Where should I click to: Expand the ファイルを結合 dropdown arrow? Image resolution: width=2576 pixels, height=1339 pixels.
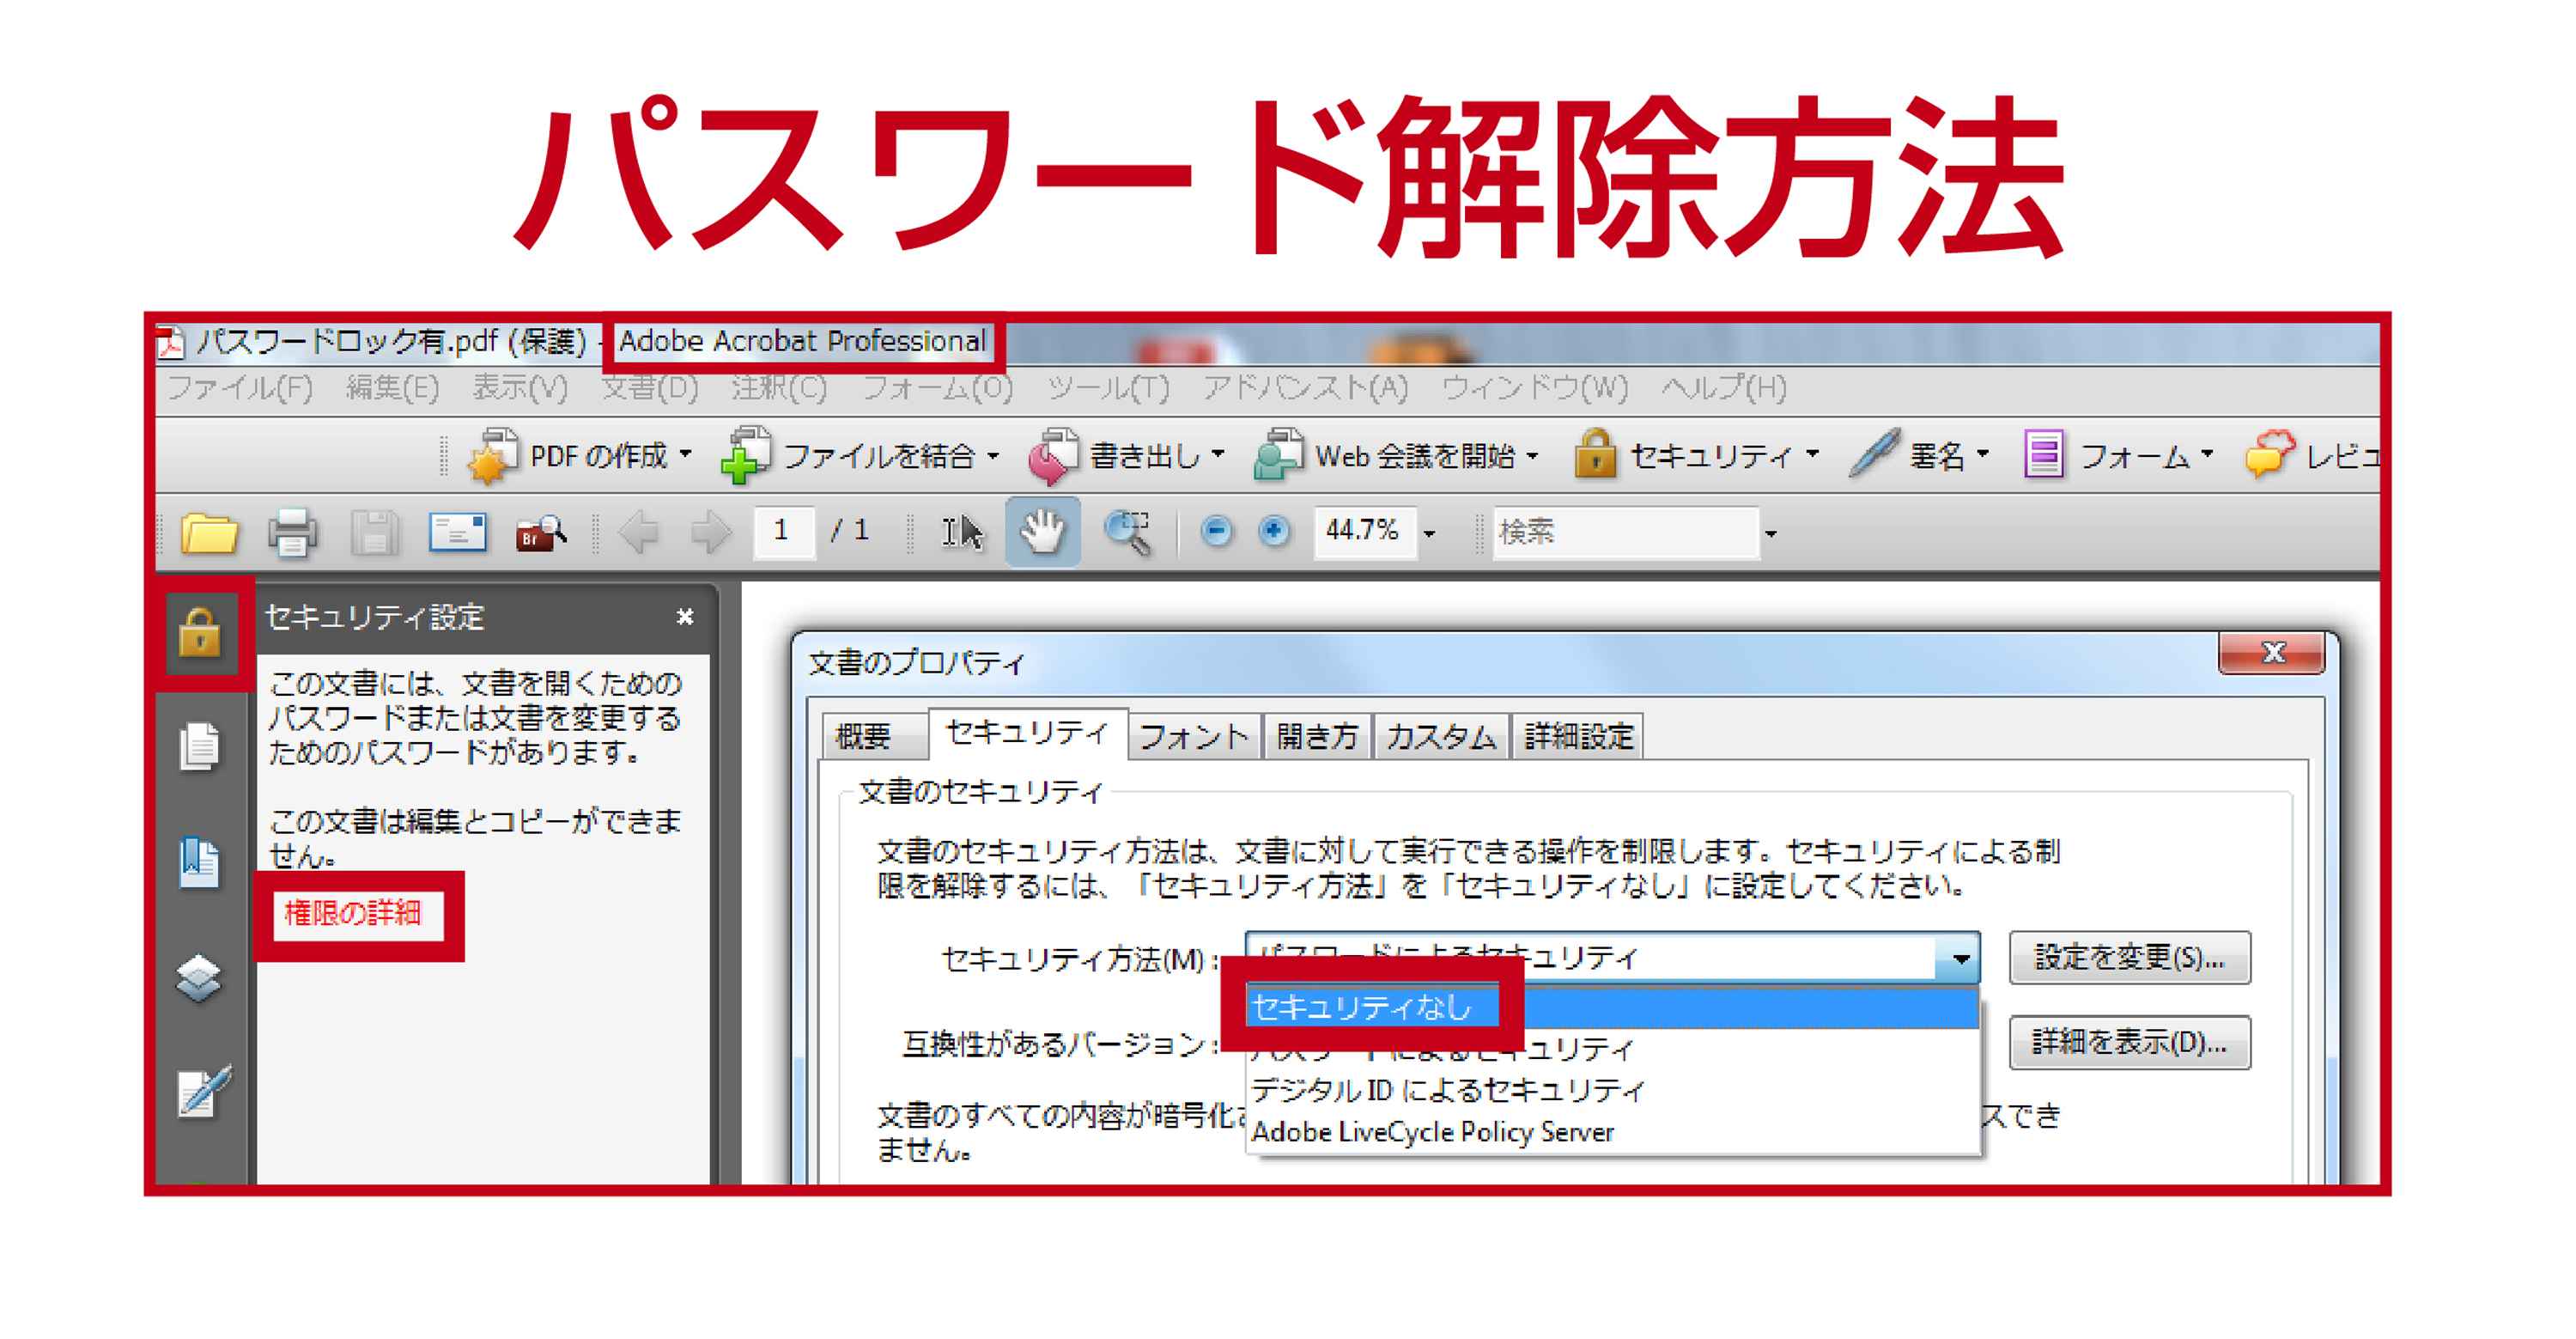[993, 456]
